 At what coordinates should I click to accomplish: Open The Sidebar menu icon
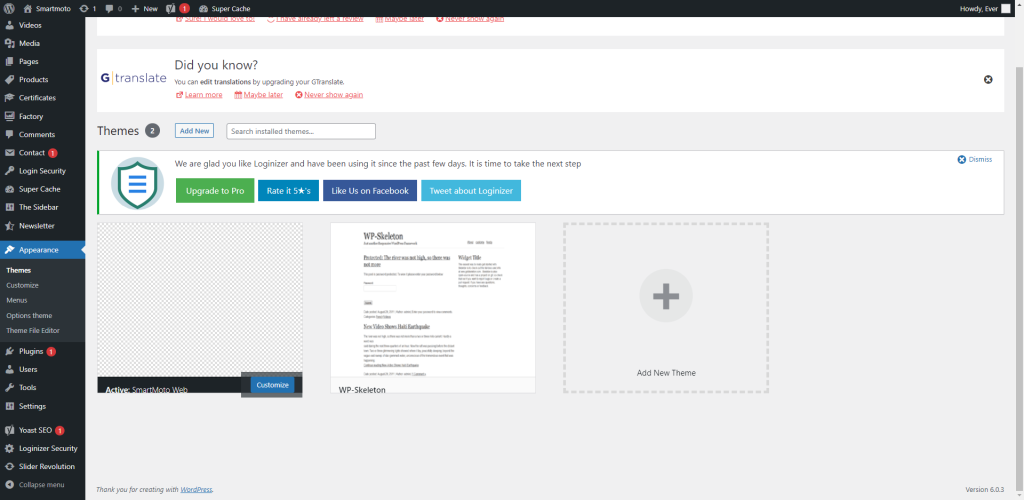coord(9,208)
